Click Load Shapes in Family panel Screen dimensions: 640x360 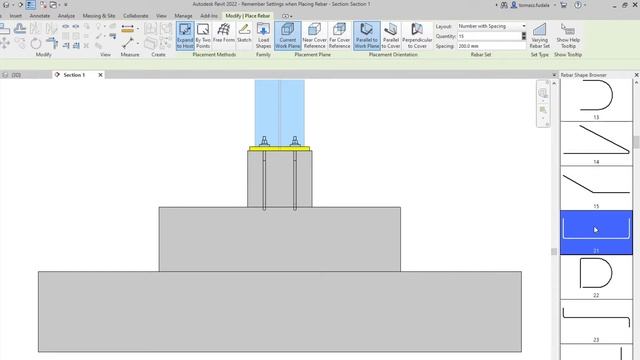tap(263, 36)
